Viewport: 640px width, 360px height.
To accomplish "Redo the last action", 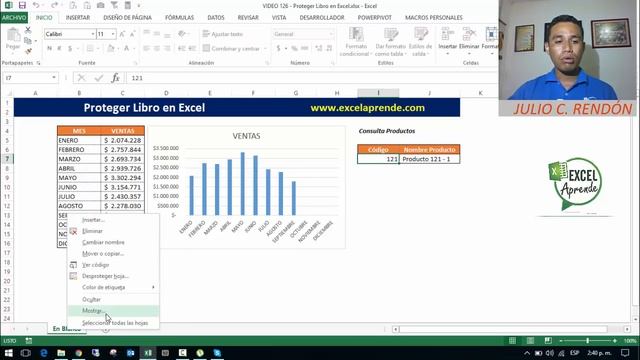I will [54, 5].
